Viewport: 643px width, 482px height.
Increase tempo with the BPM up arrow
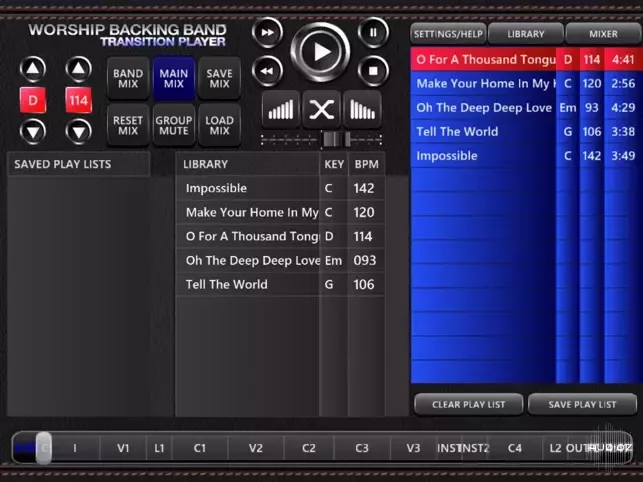[78, 69]
